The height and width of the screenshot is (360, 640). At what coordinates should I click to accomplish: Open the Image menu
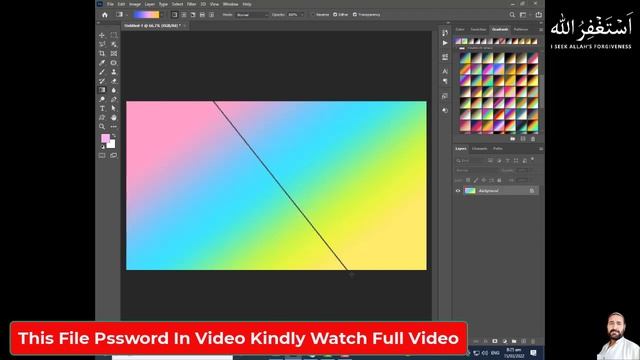(x=135, y=4)
